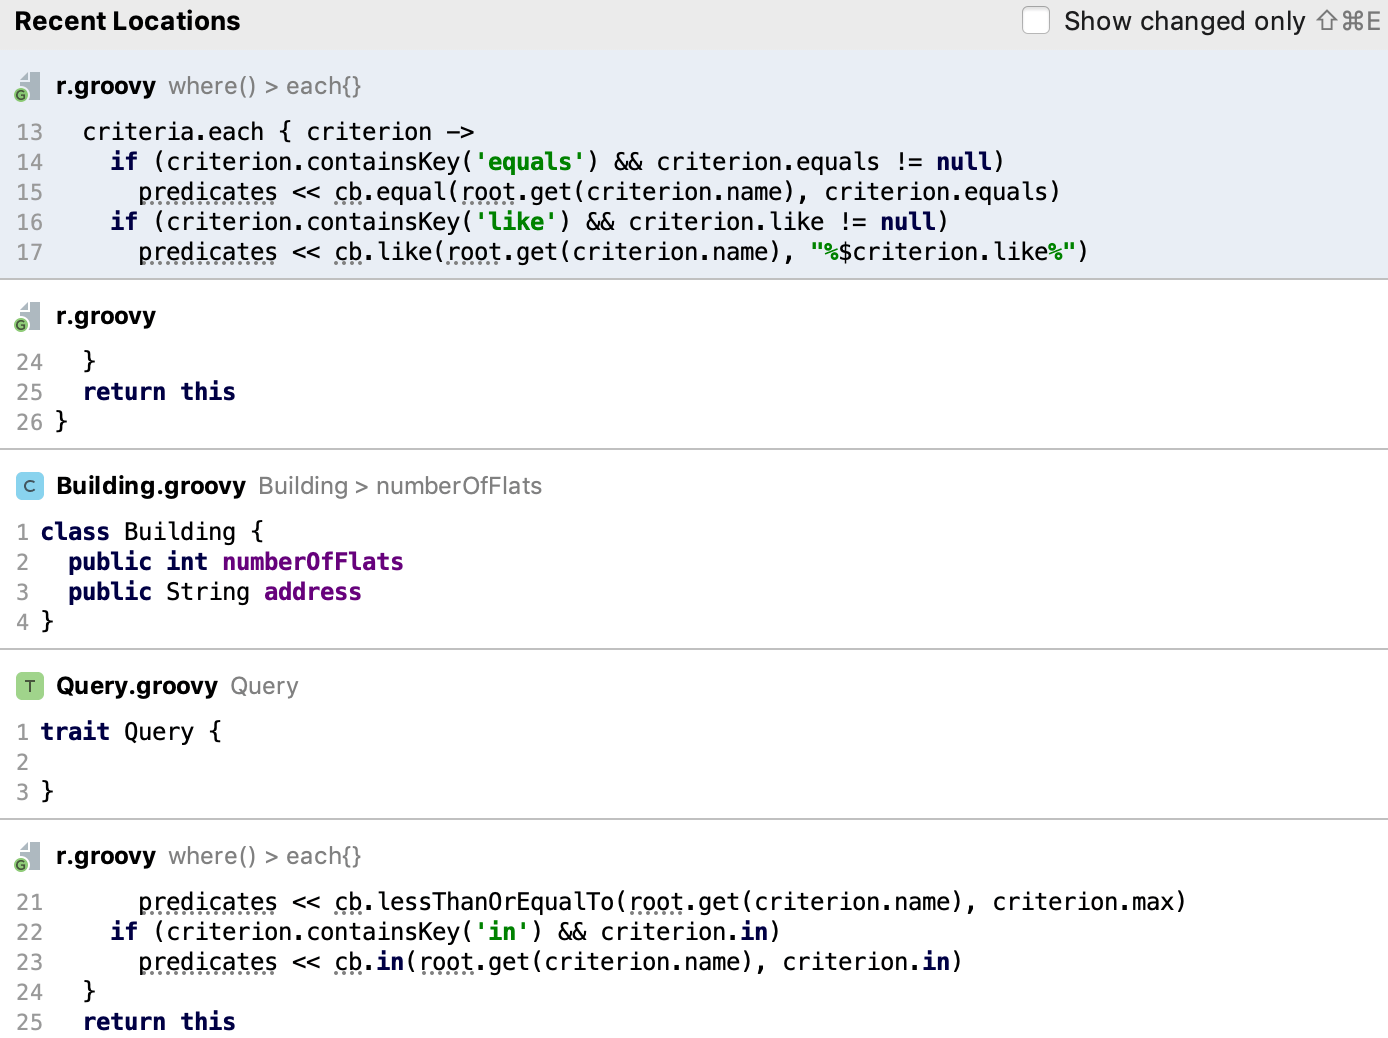
Task: Click the groovy file icon of second r.groovy entry
Action: (x=28, y=317)
